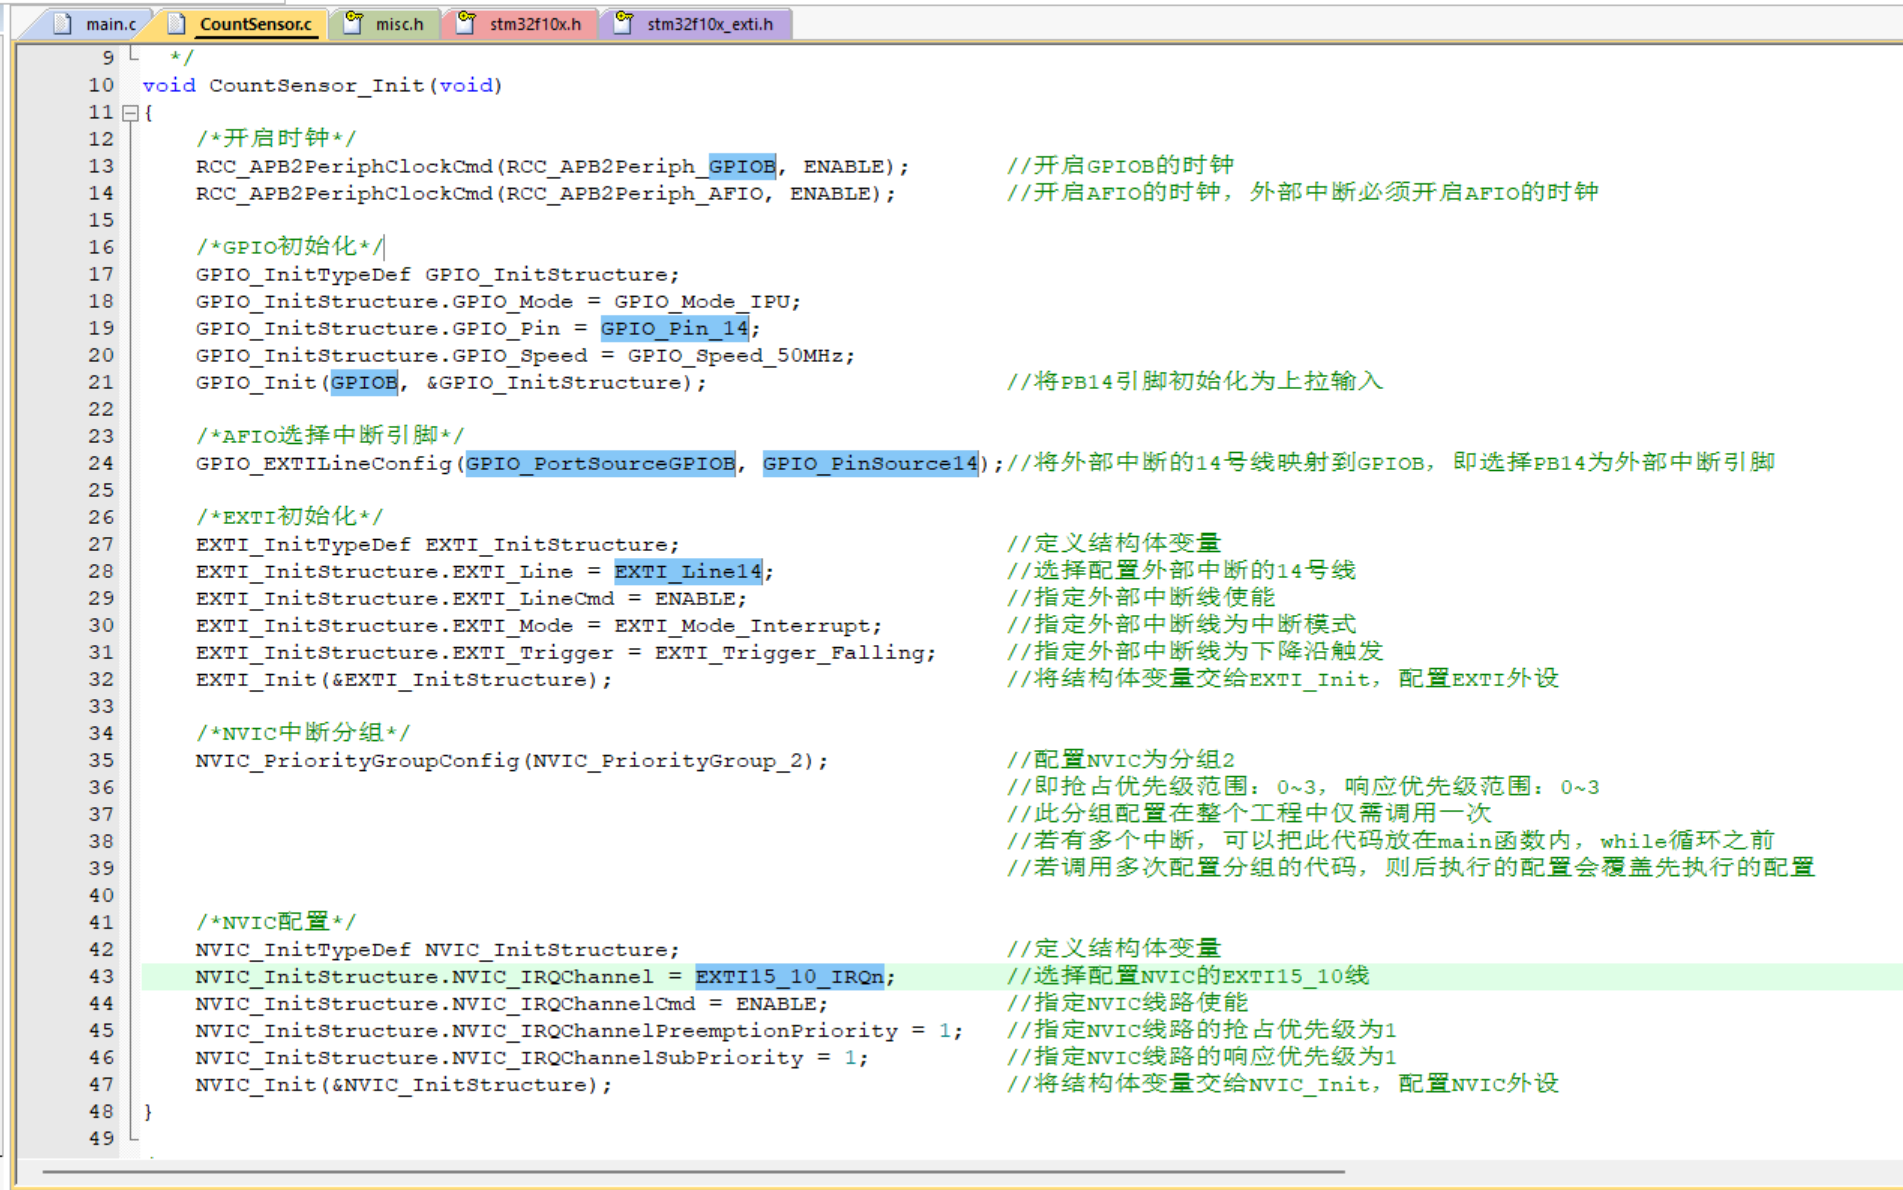Image resolution: width=1903 pixels, height=1190 pixels.
Task: Click GPIO_Speed_50MHz value
Action: click(736, 355)
